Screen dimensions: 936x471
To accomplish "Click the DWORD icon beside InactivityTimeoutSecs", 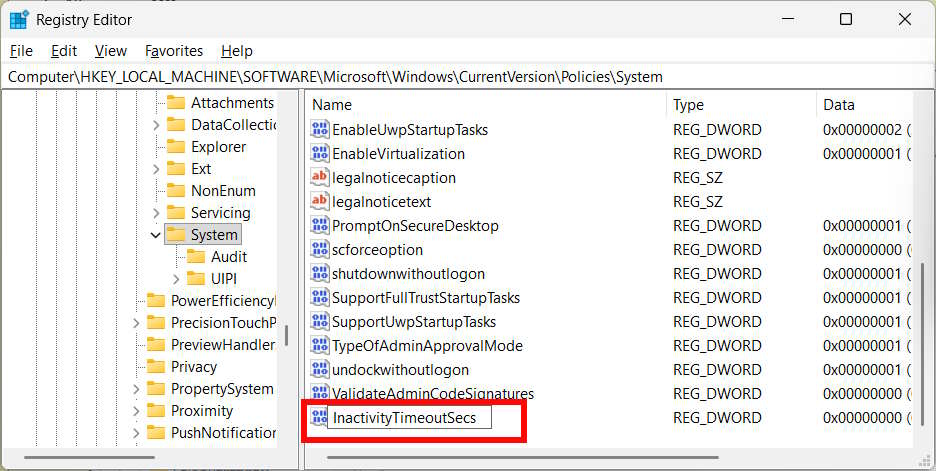I will pyautogui.click(x=319, y=417).
